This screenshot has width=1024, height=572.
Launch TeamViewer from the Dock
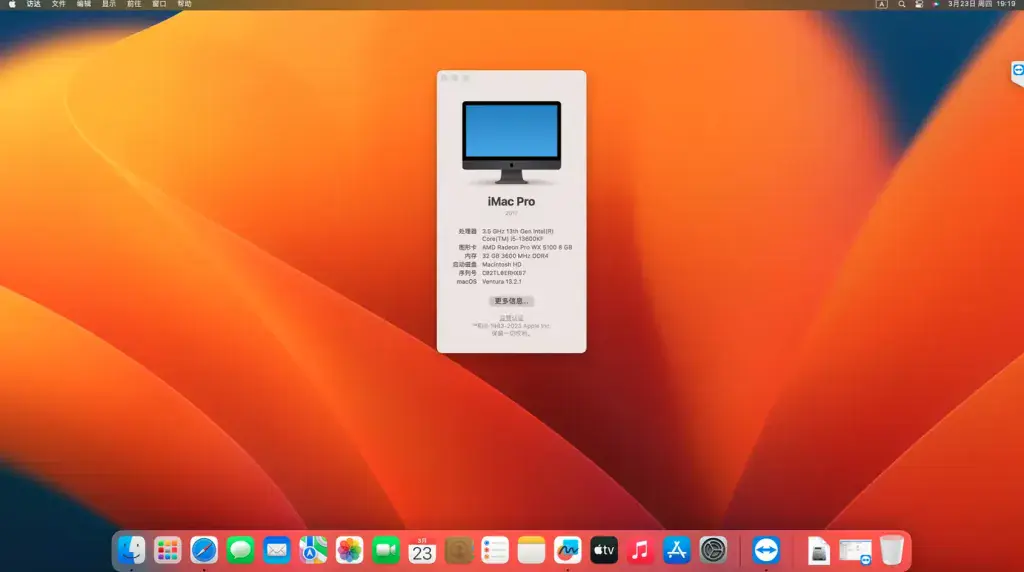tap(765, 550)
